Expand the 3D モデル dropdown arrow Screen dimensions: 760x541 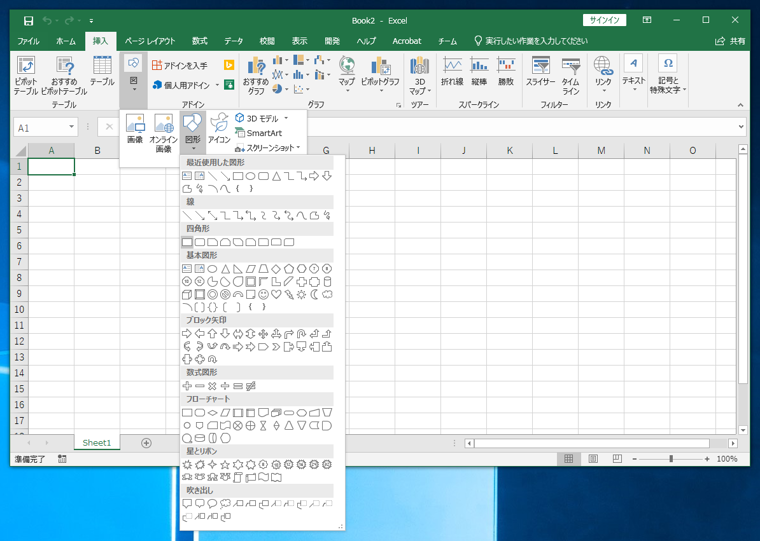286,119
